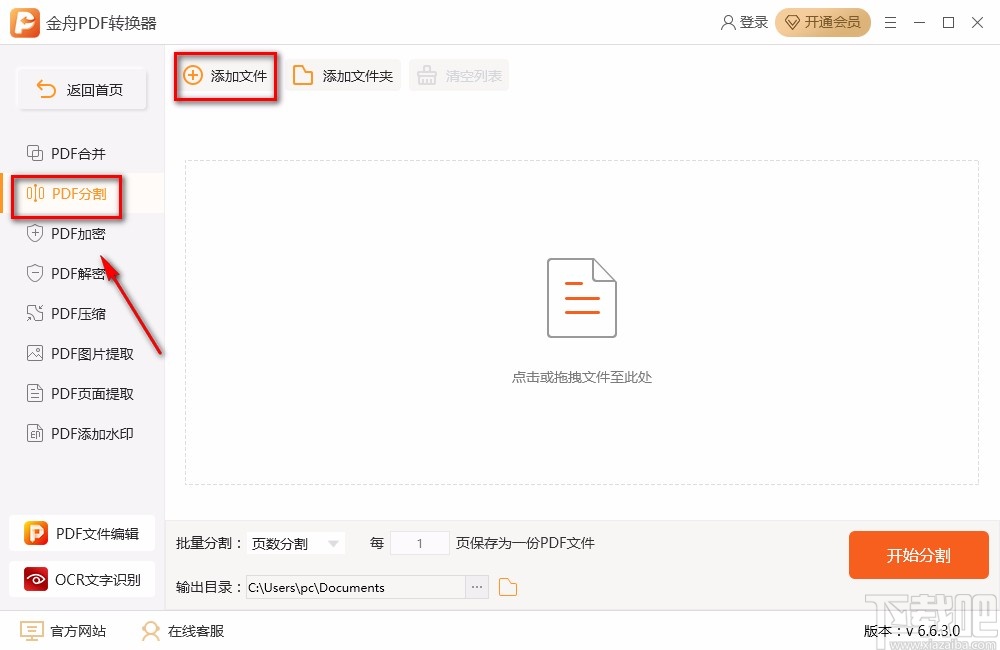
Task: Click the PDF合并 merge icon
Action: tap(34, 153)
